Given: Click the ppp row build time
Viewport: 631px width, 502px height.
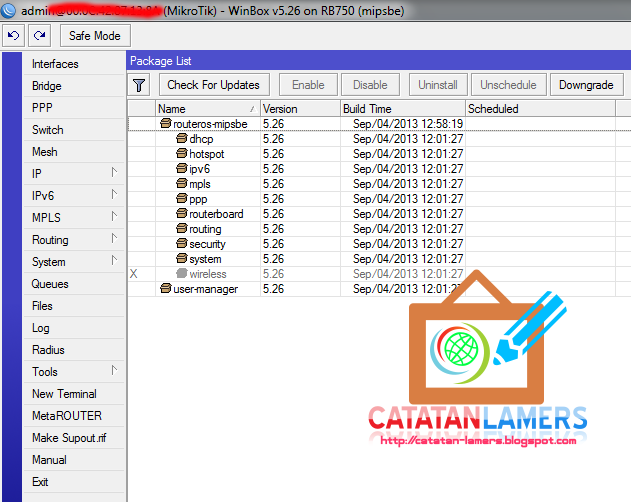Looking at the screenshot, I should [x=408, y=199].
